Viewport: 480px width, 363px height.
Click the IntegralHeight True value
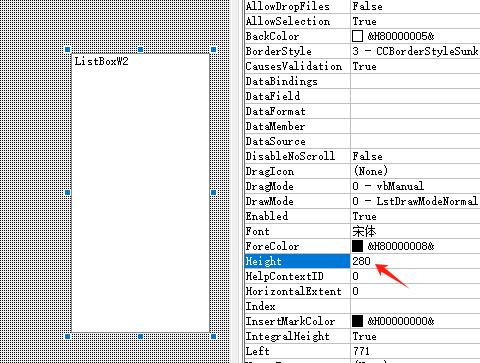364,336
